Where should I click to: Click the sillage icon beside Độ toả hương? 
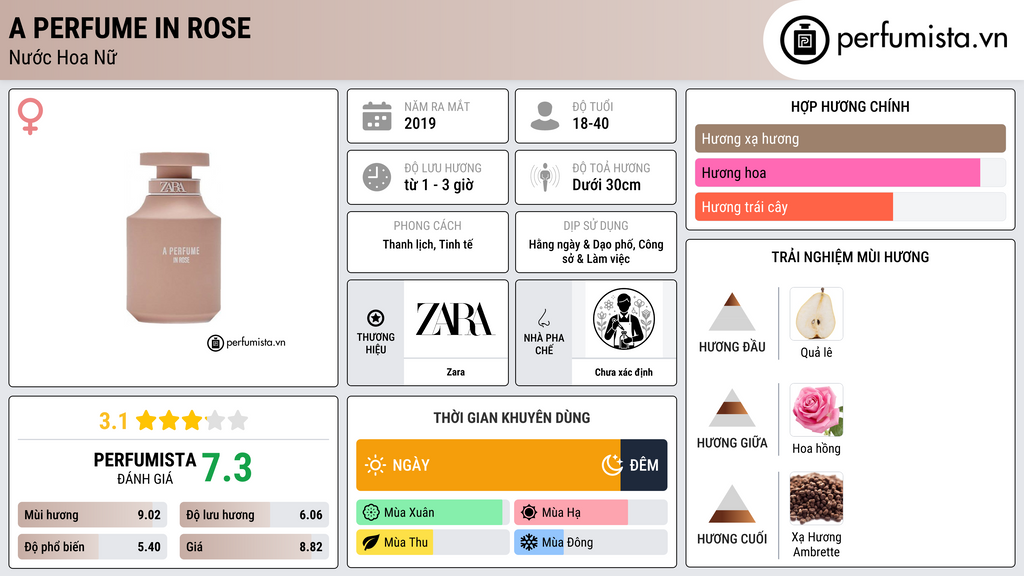[545, 177]
